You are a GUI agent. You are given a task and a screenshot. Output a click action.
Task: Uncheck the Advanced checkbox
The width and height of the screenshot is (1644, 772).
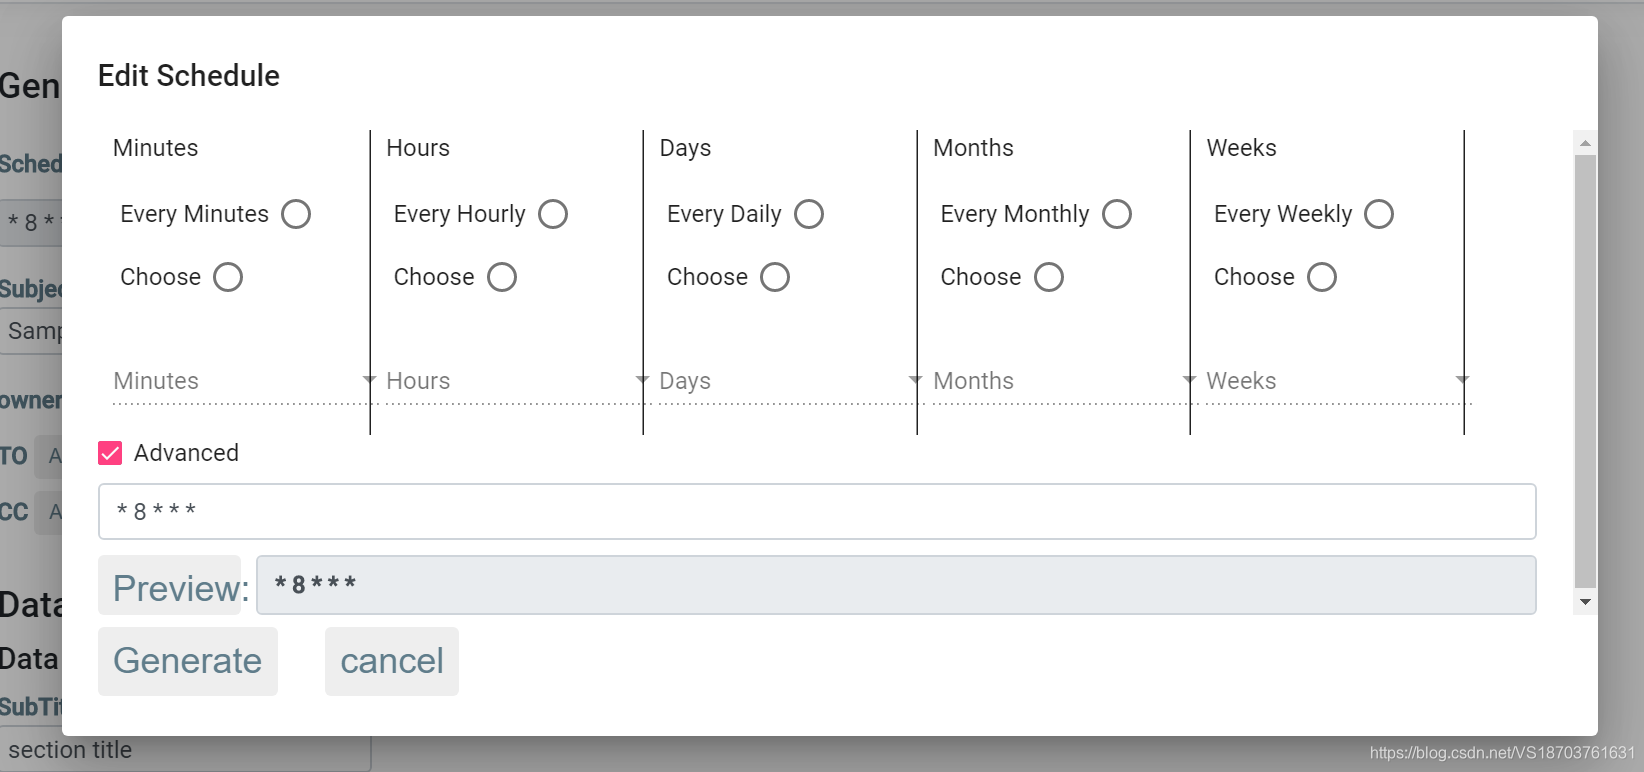(x=110, y=453)
